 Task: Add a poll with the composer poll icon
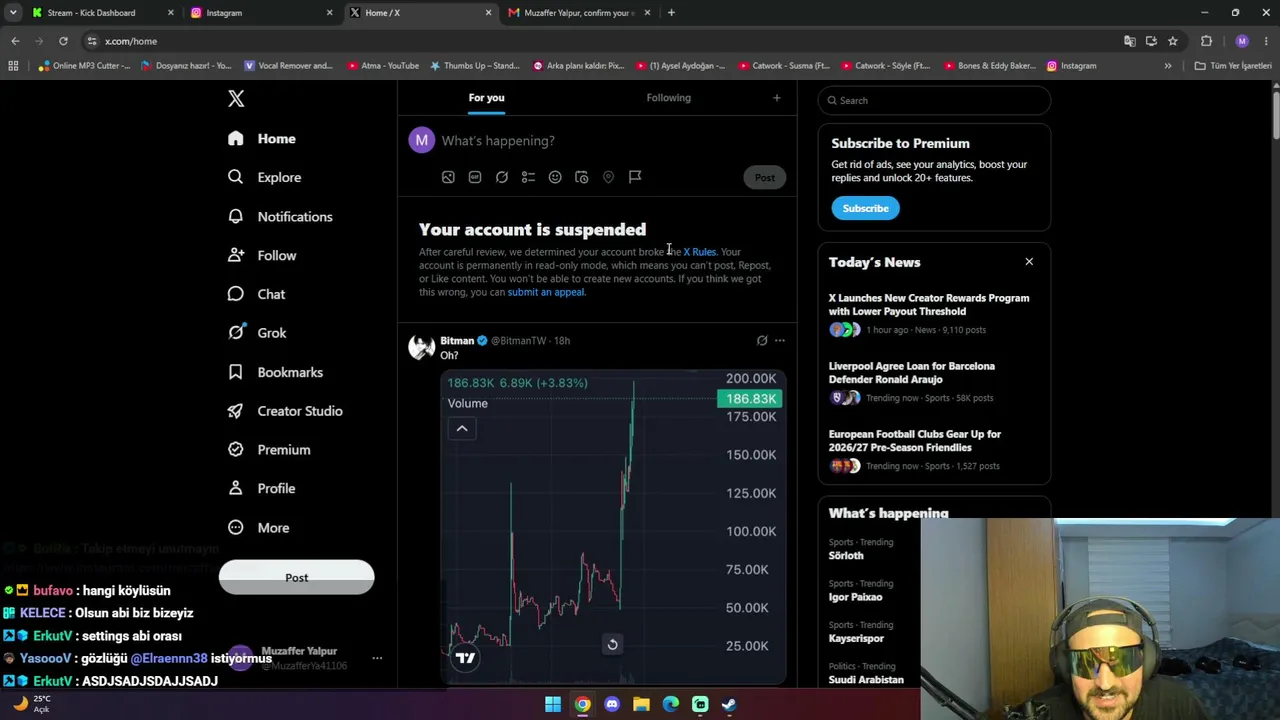(528, 177)
